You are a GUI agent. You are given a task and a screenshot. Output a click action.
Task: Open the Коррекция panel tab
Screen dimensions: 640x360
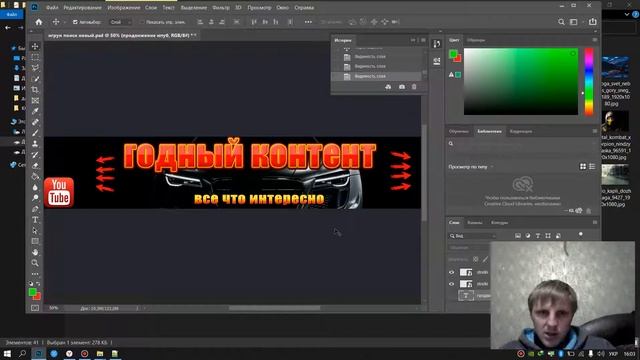click(521, 131)
